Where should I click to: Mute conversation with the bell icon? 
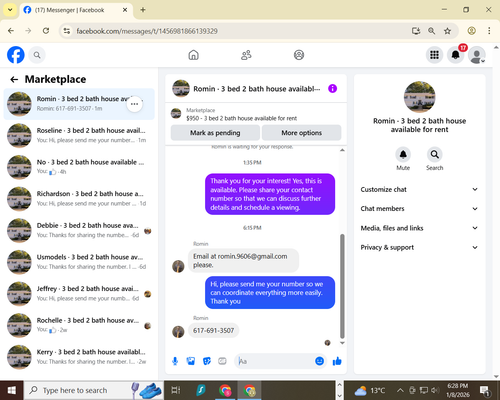click(x=403, y=155)
